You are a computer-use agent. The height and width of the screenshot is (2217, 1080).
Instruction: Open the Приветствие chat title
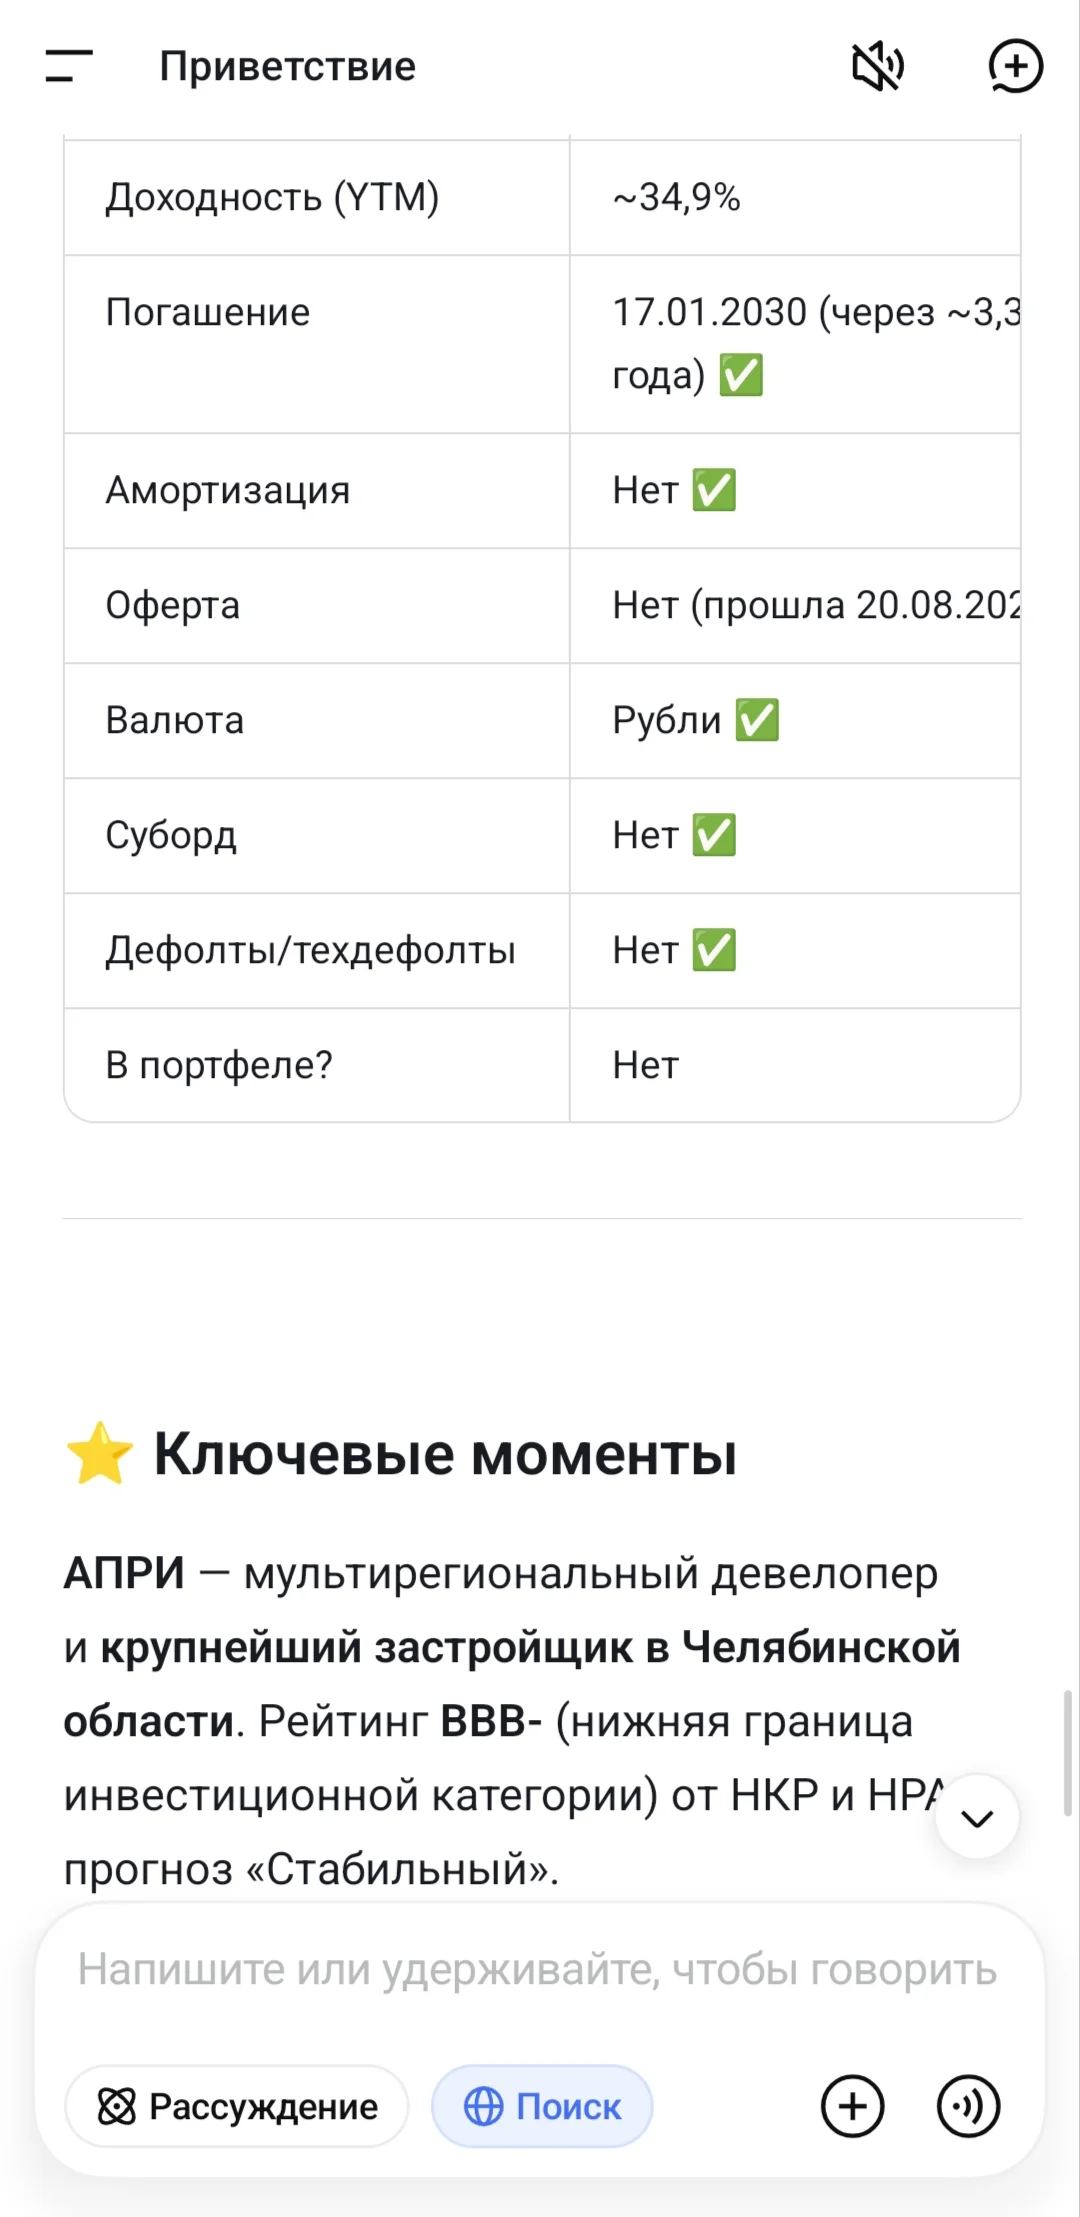click(288, 66)
